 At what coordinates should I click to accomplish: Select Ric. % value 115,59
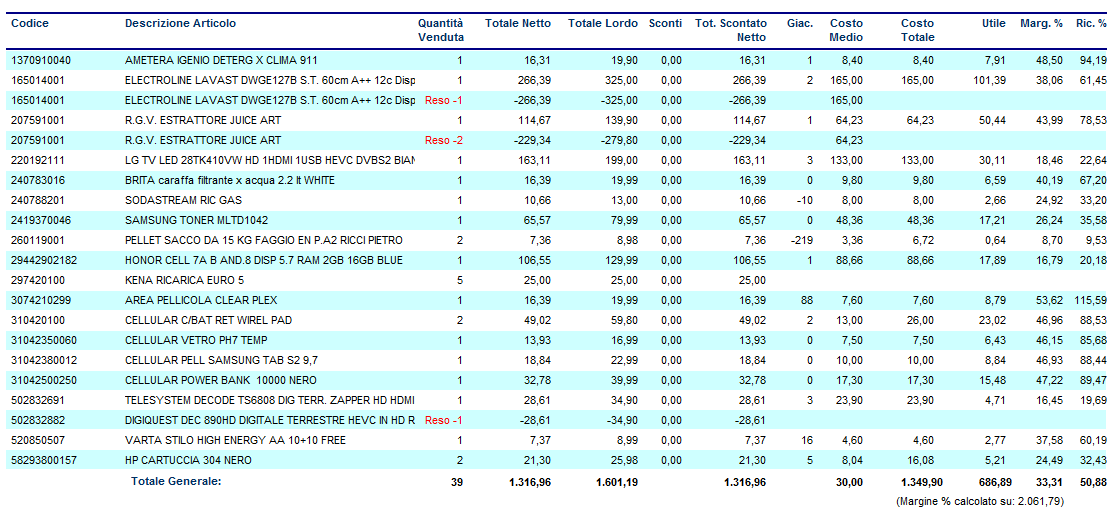(1090, 300)
